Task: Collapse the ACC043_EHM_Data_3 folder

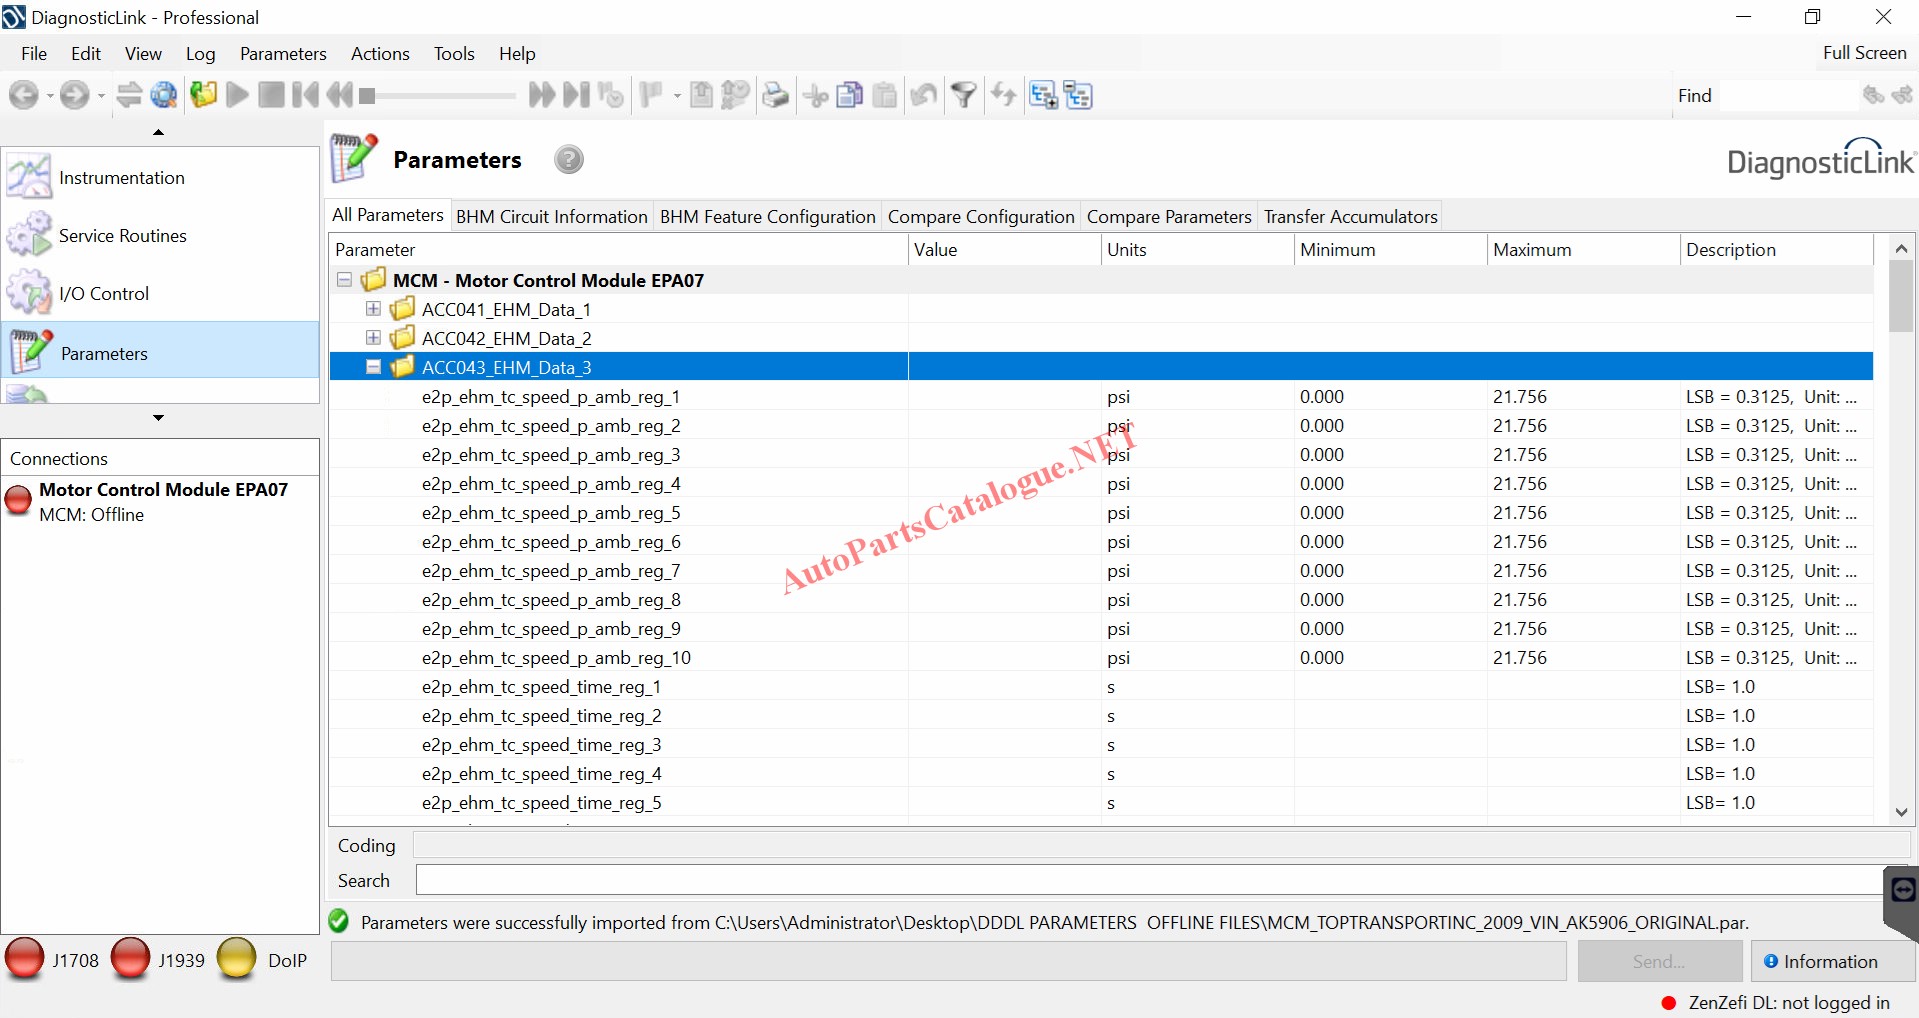Action: pos(373,367)
